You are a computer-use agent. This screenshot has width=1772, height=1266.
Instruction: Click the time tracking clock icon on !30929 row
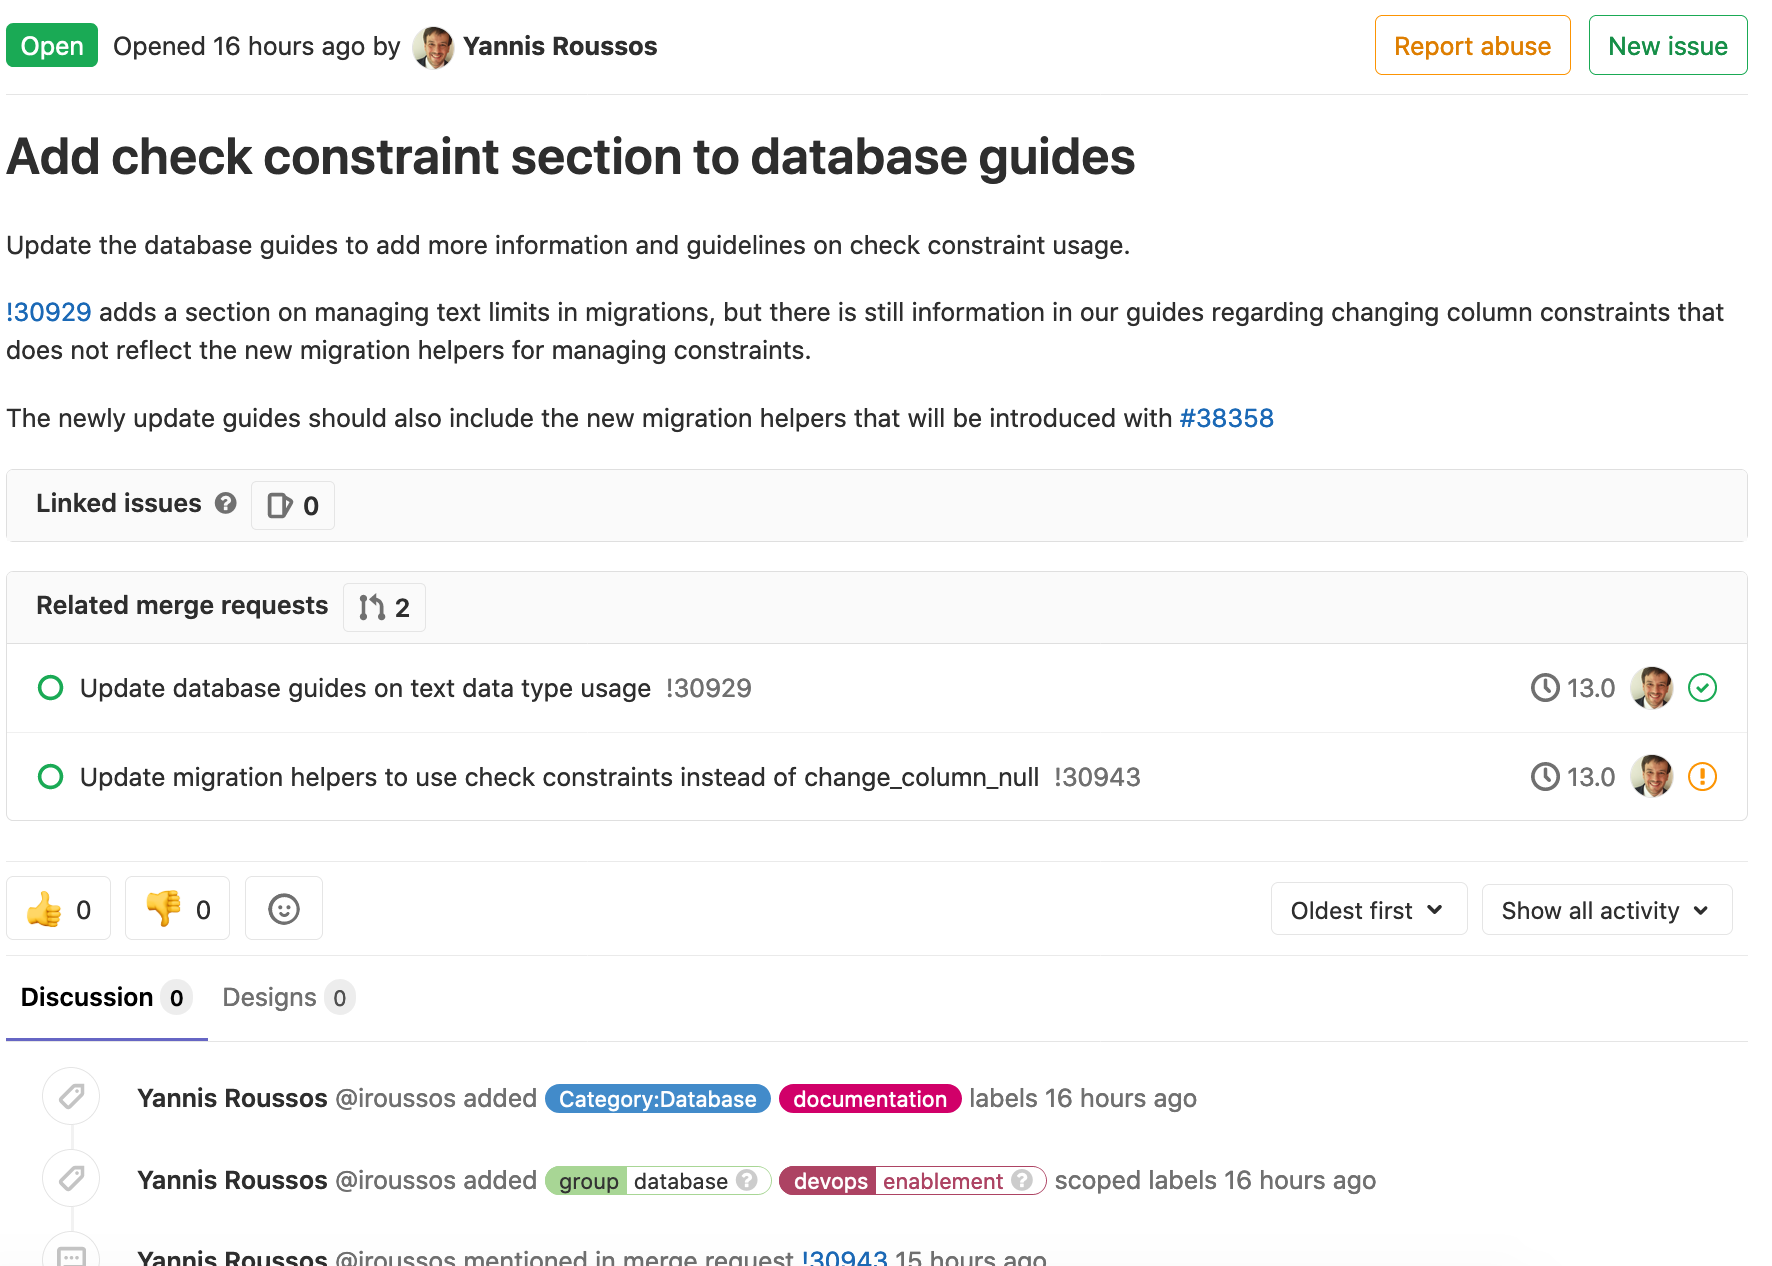pyautogui.click(x=1545, y=687)
